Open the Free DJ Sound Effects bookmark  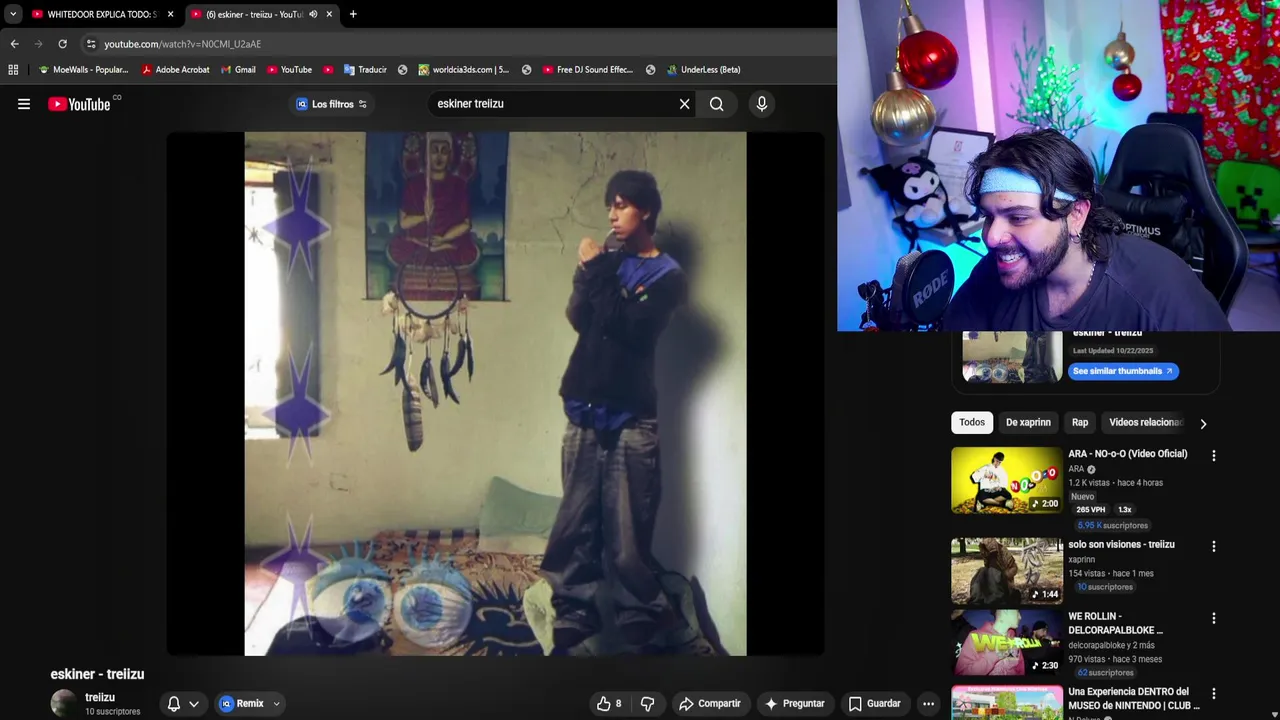[588, 70]
